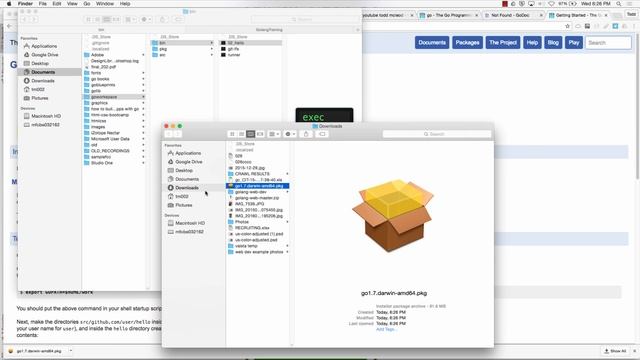This screenshot has height=360, width=640.
Task: Select OLD_RECORDINGS folder in bin window
Action: (x=110, y=151)
